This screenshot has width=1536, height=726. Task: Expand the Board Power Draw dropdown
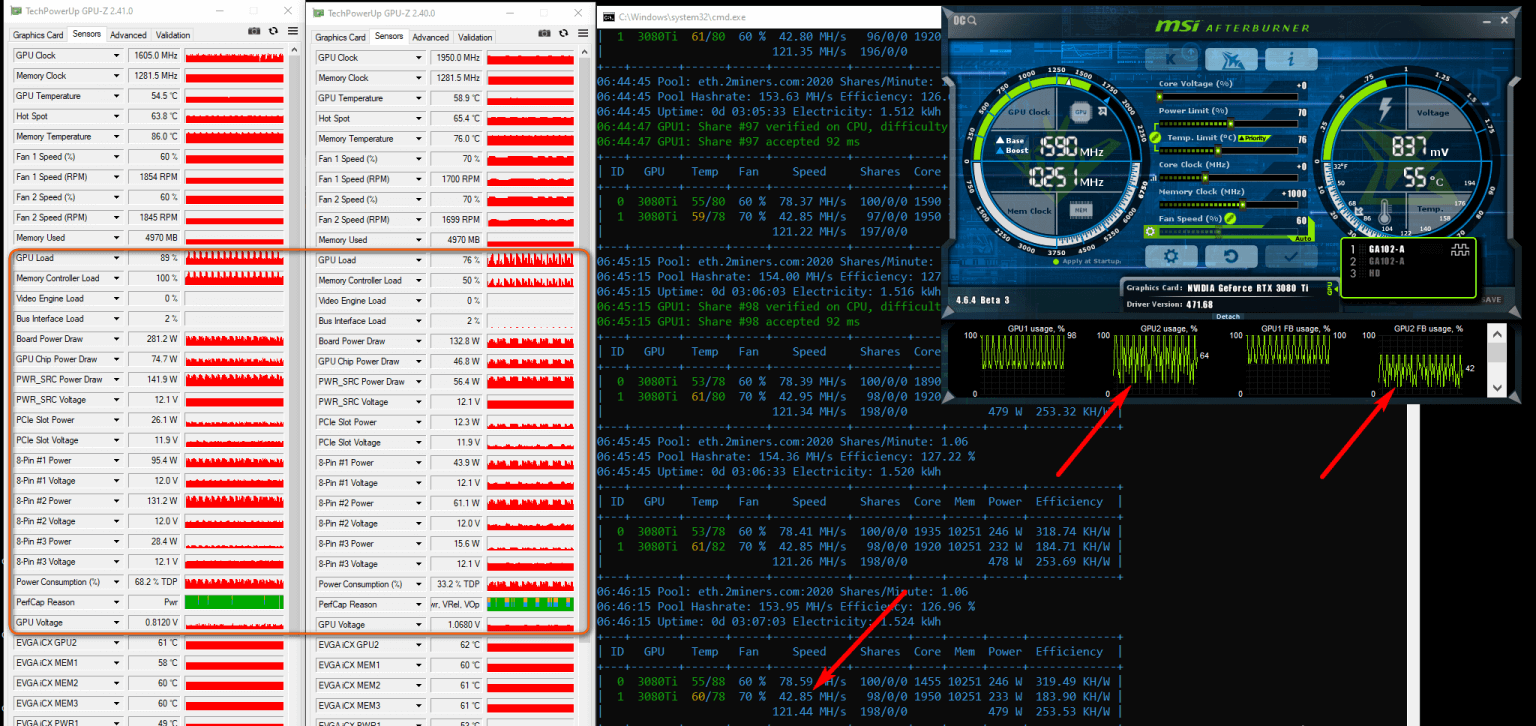coord(114,339)
